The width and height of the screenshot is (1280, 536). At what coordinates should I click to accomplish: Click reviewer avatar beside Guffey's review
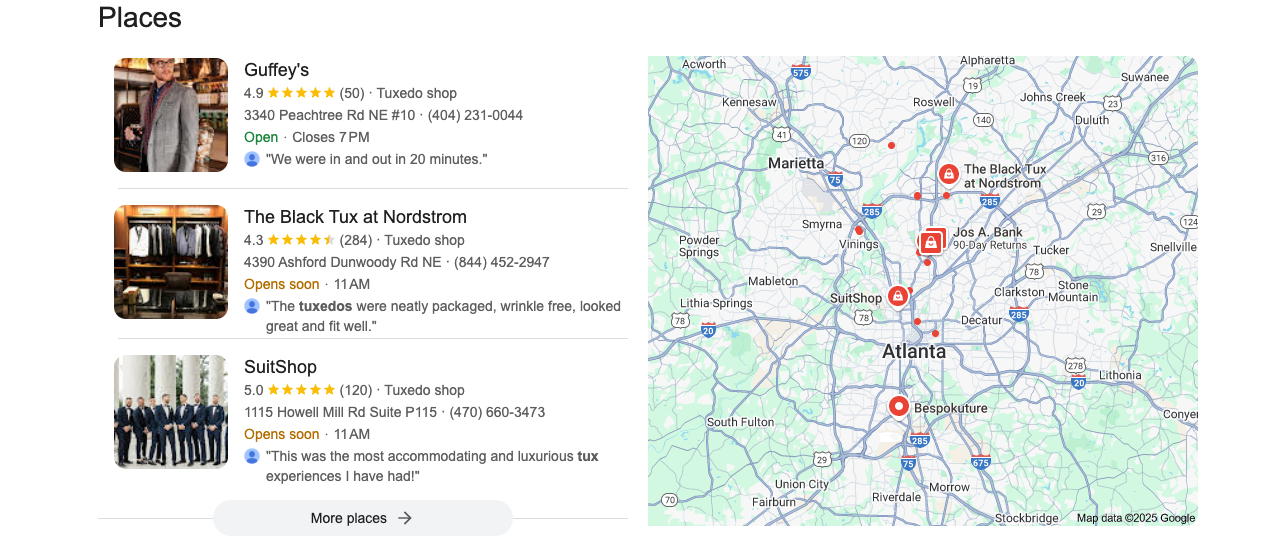coord(252,159)
